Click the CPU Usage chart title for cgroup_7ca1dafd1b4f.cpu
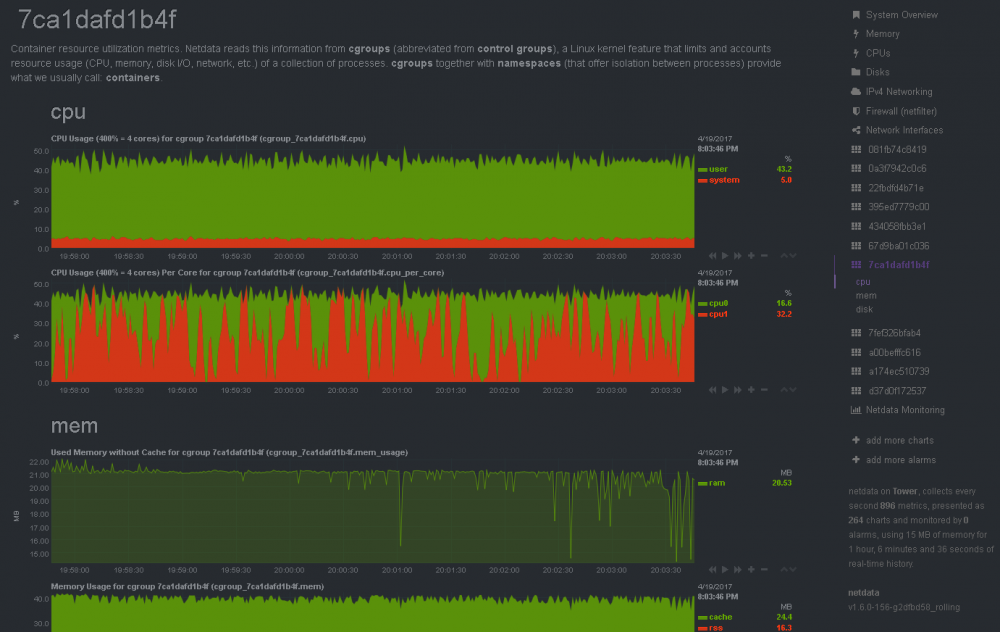This screenshot has width=1000, height=632. tap(208, 138)
